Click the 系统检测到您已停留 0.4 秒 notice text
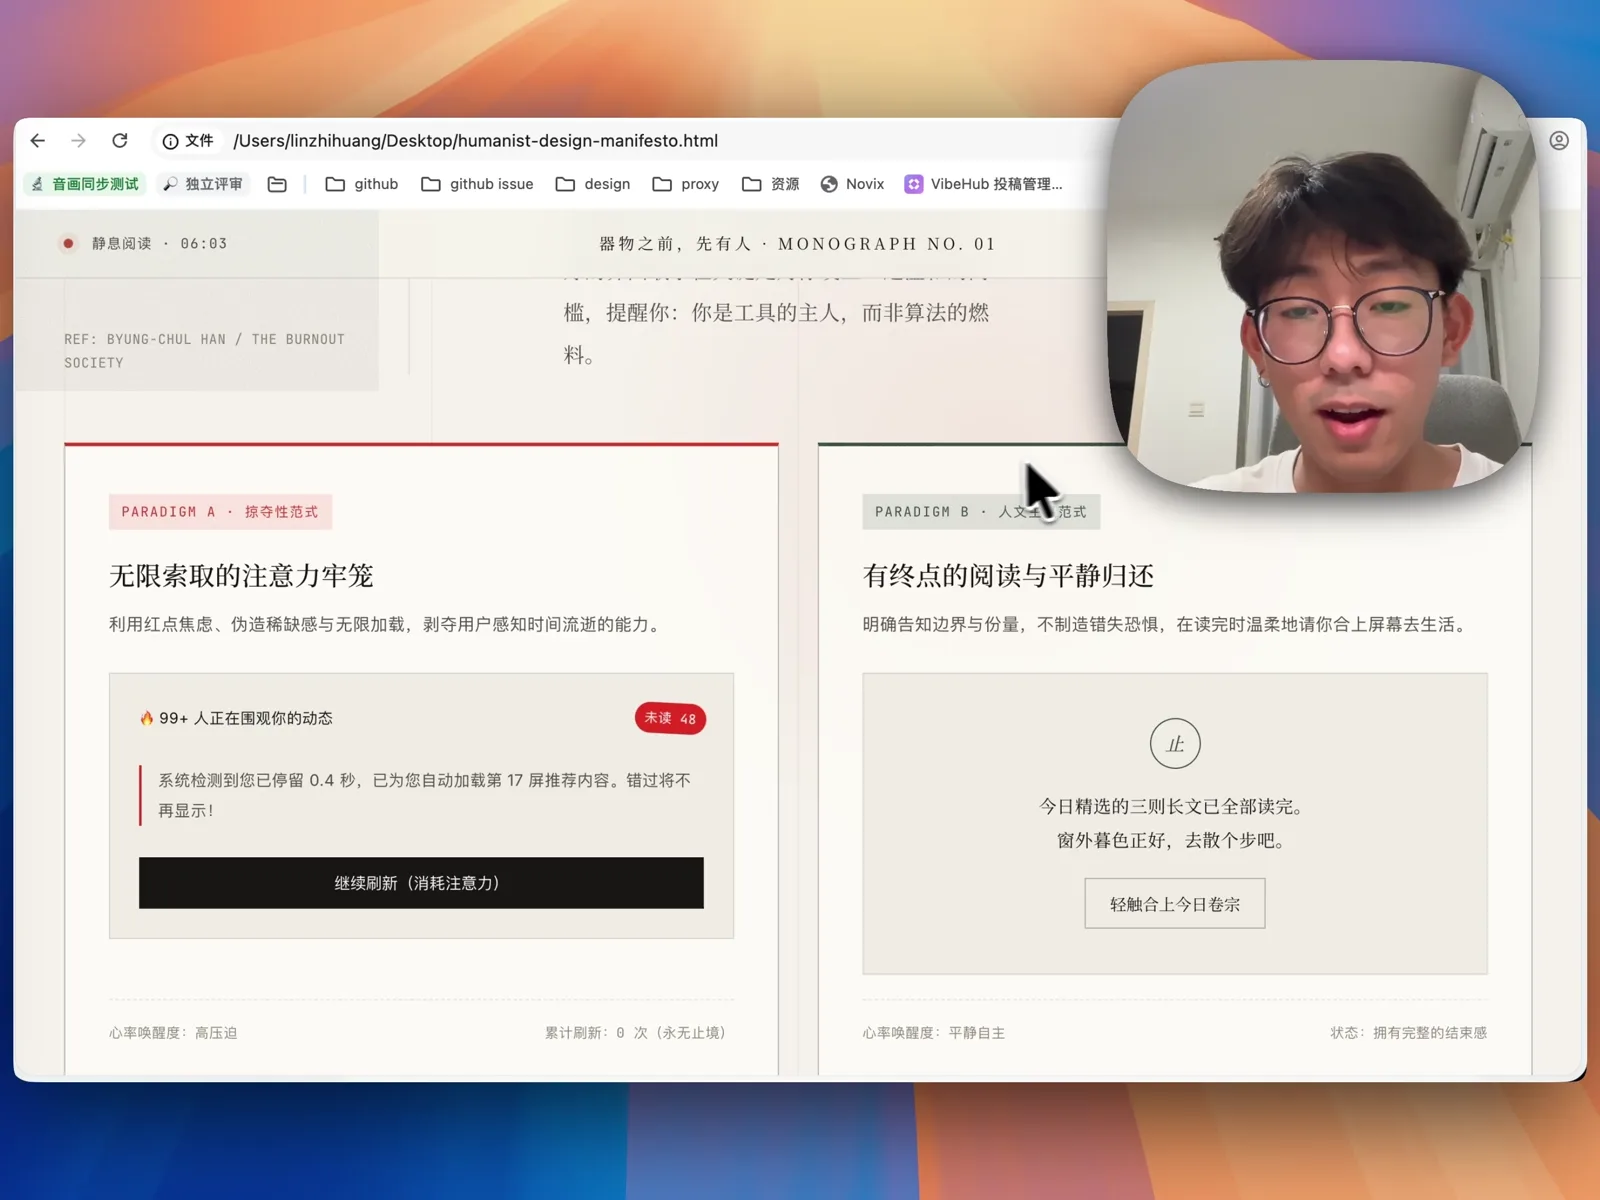 coord(424,795)
